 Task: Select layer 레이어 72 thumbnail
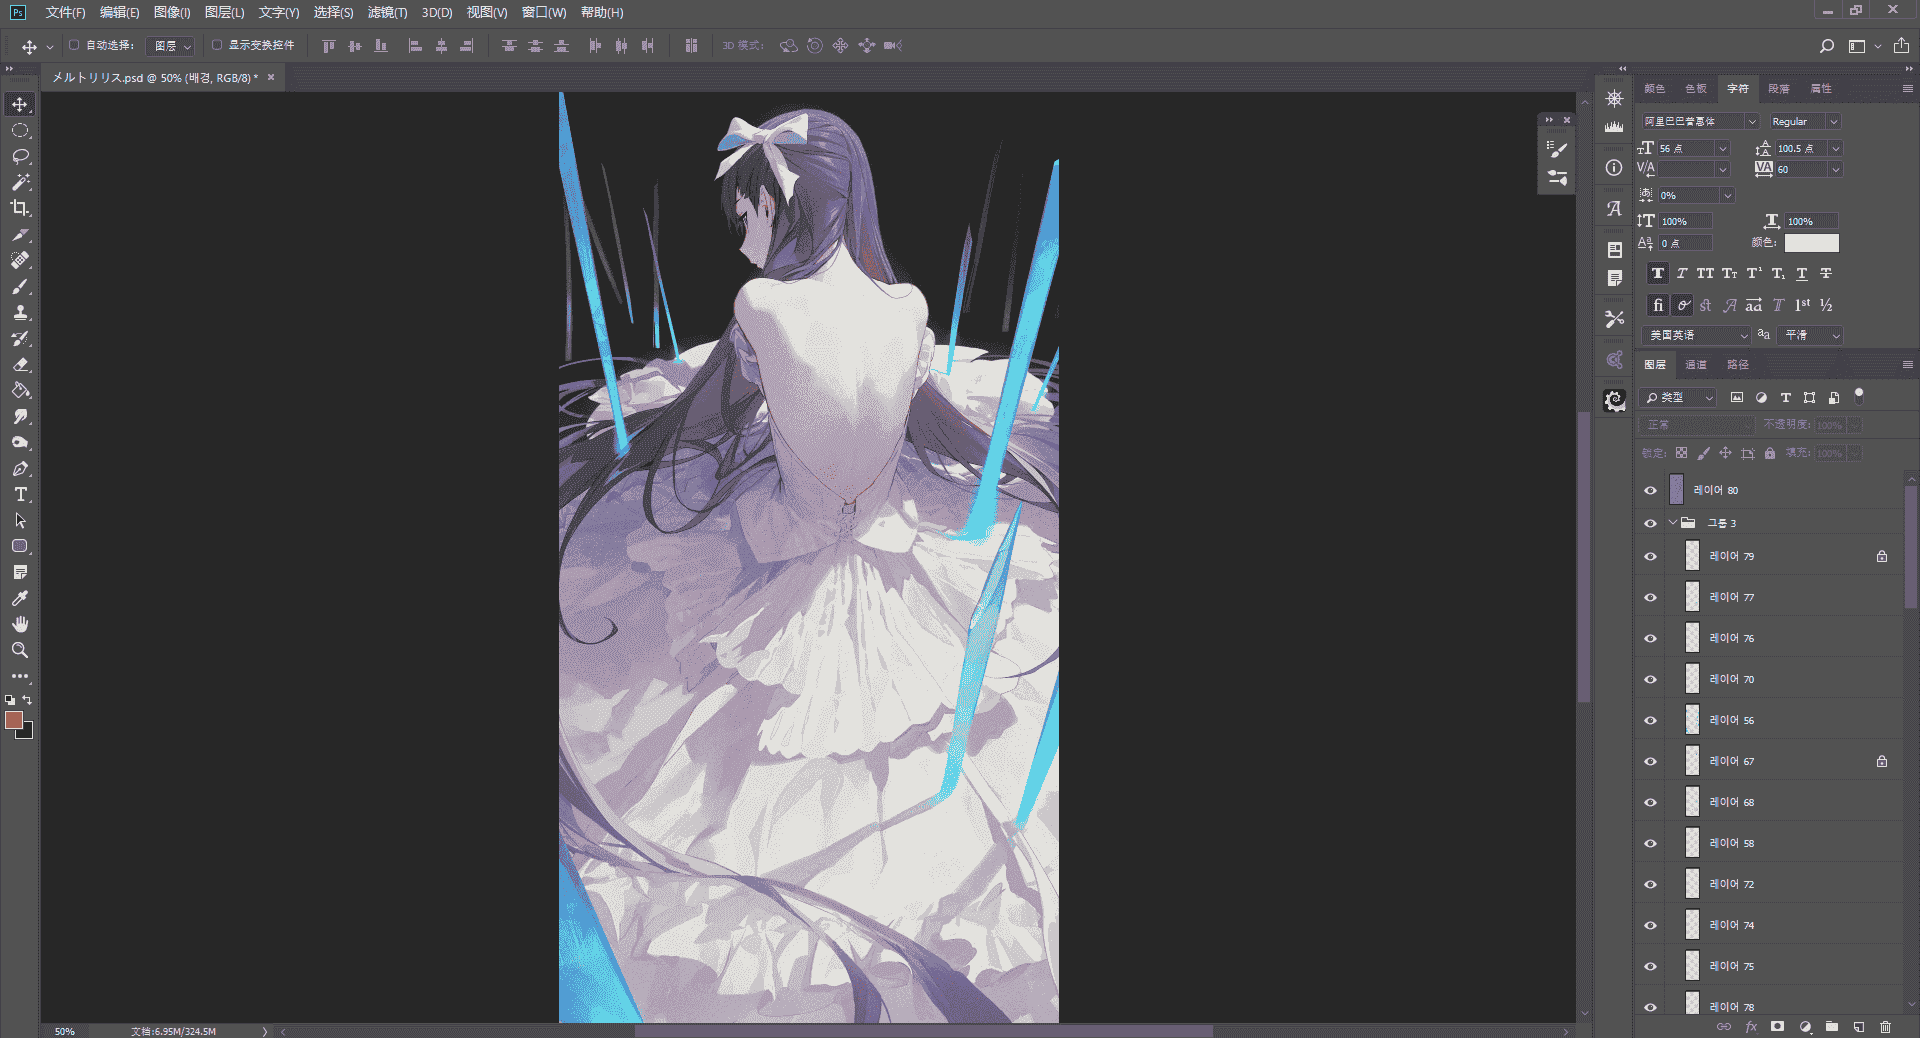click(x=1692, y=884)
